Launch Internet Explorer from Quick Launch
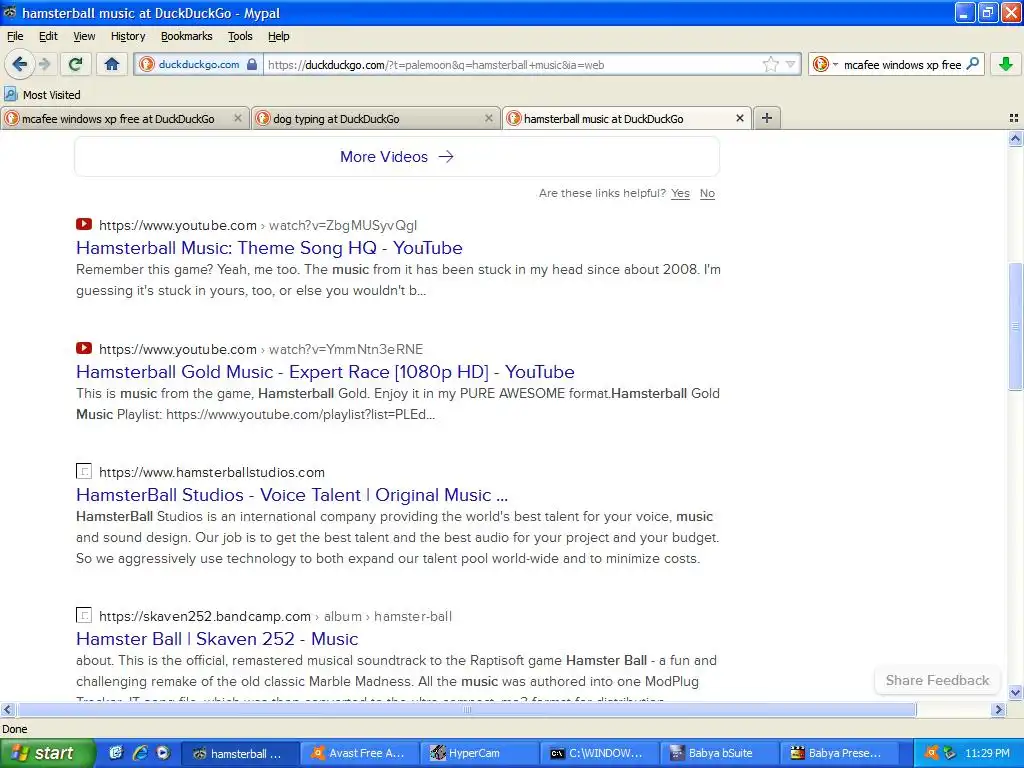This screenshot has height=768, width=1024. 140,753
